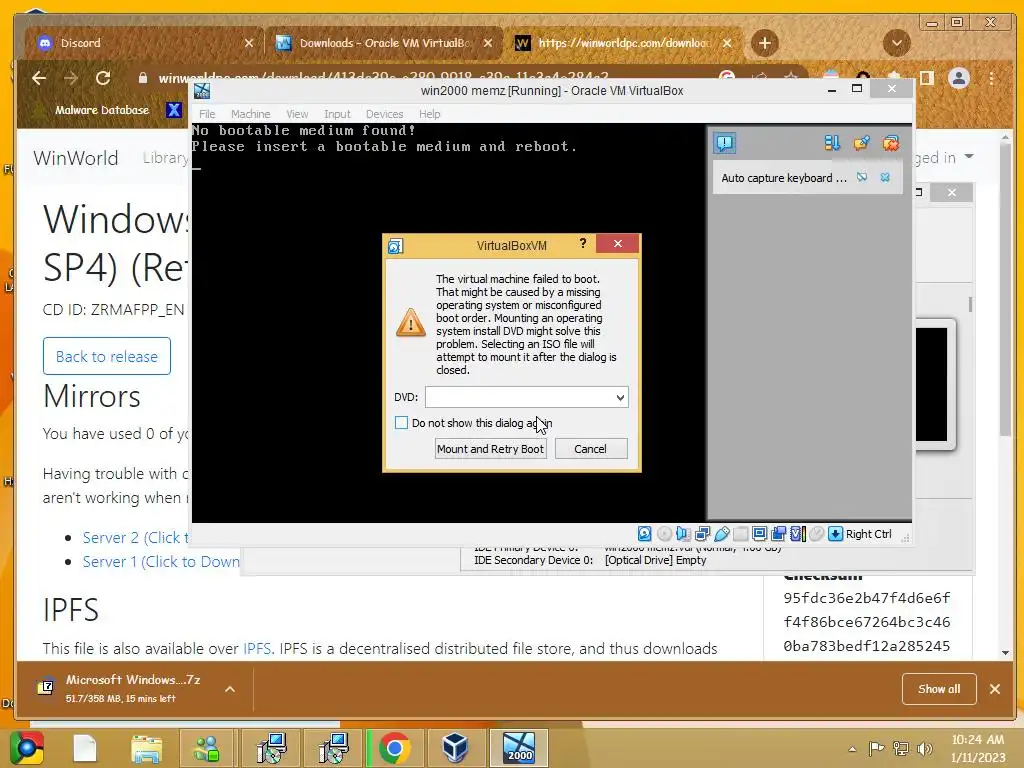The width and height of the screenshot is (1024, 768).
Task: Click the network adapters status icon
Action: coord(703,534)
